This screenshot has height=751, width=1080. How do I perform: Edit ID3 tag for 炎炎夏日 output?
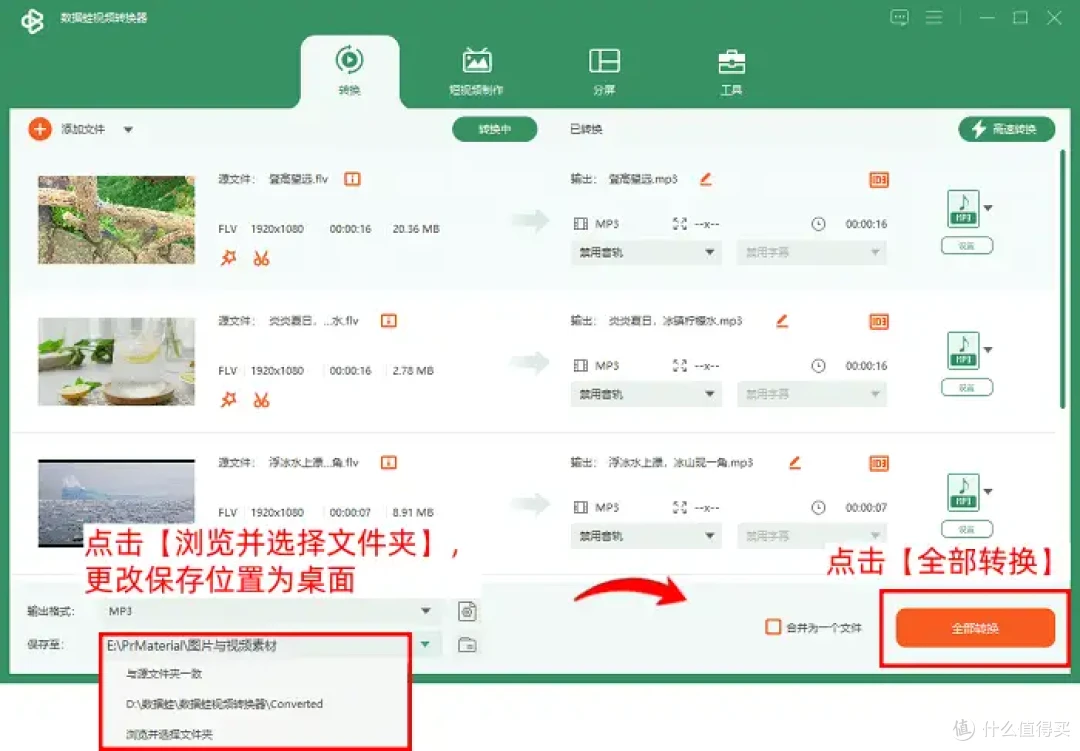tap(879, 322)
